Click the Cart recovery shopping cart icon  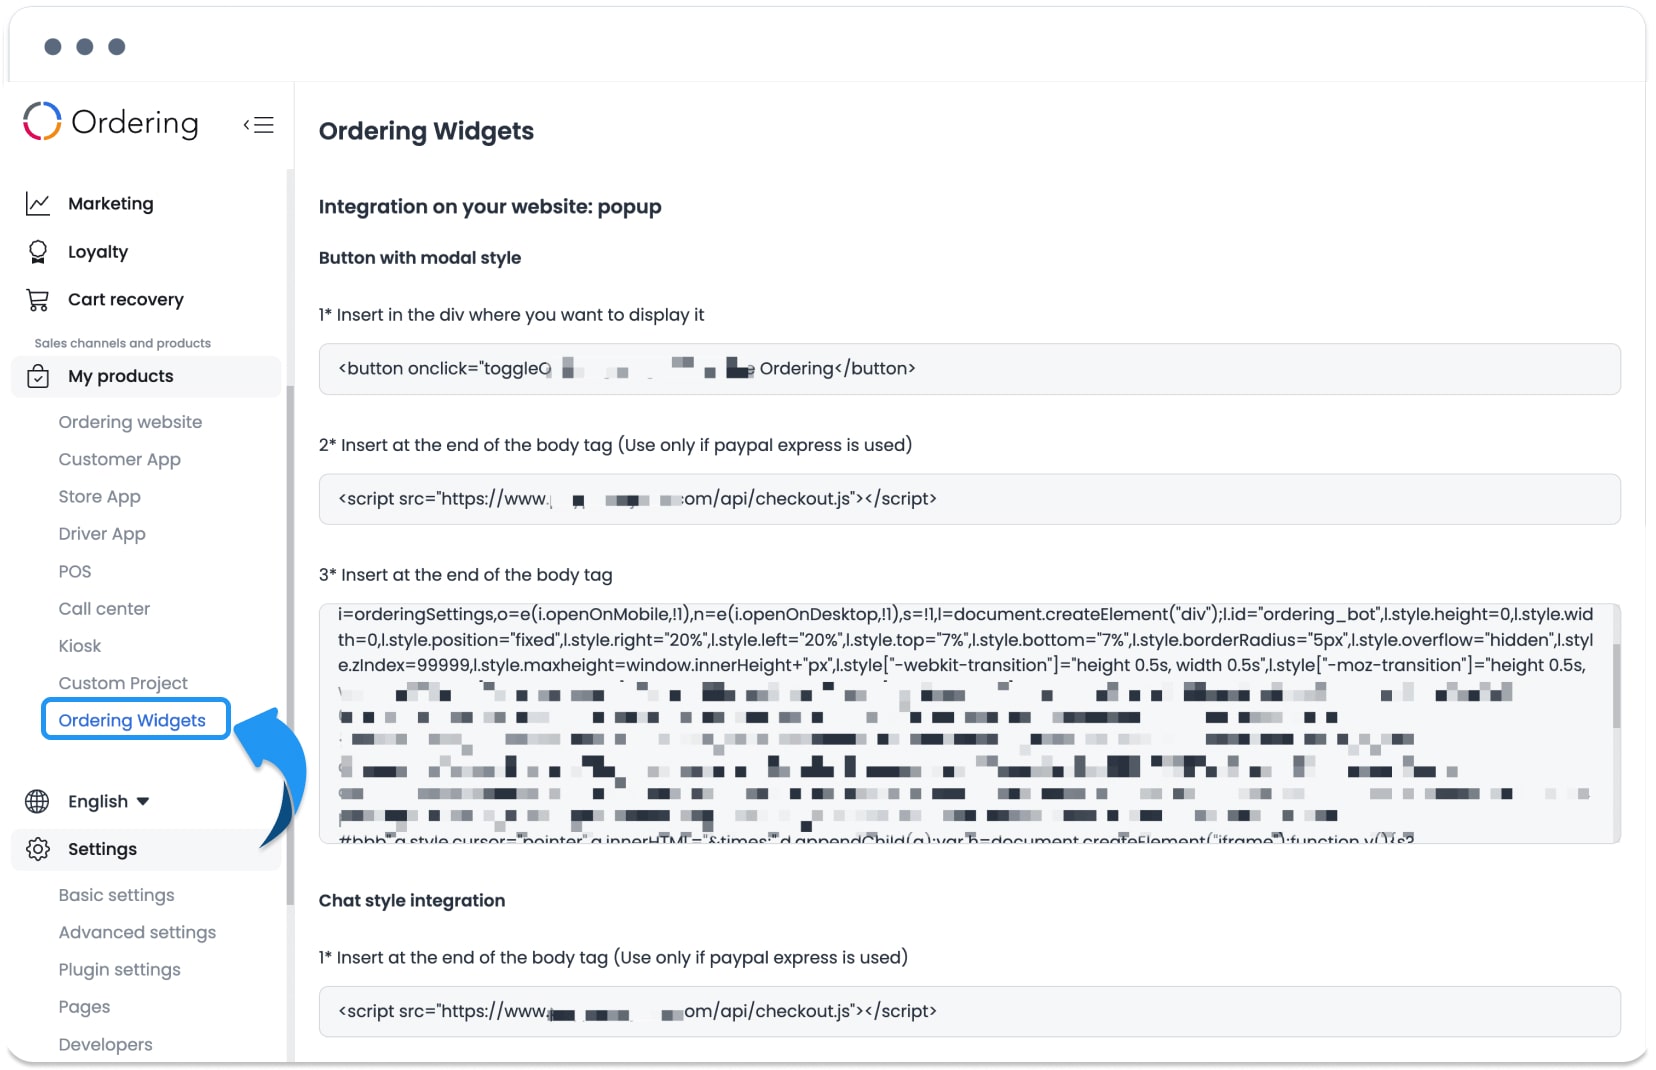pyautogui.click(x=38, y=300)
